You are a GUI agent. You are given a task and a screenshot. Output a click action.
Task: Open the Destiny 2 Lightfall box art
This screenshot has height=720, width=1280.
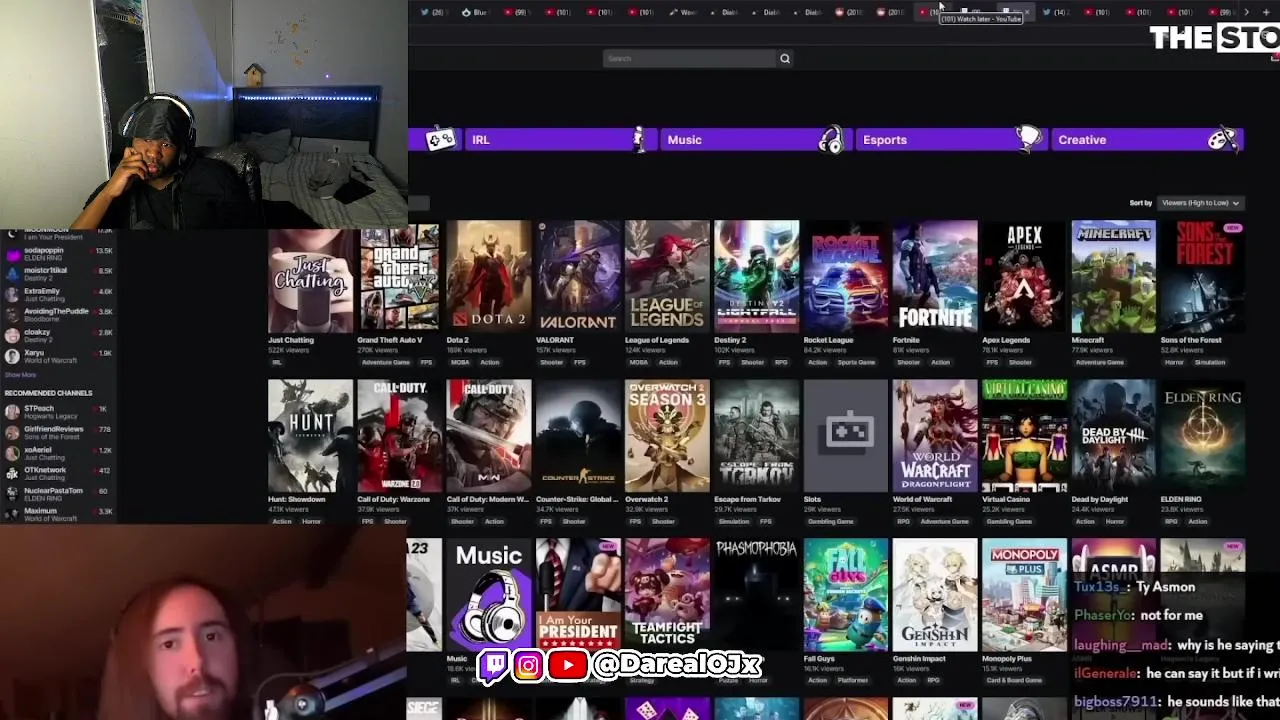[x=756, y=277]
